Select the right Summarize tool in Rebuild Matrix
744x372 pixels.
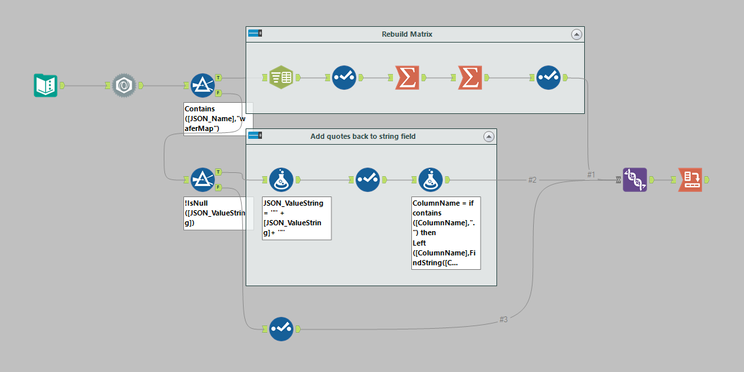point(470,77)
